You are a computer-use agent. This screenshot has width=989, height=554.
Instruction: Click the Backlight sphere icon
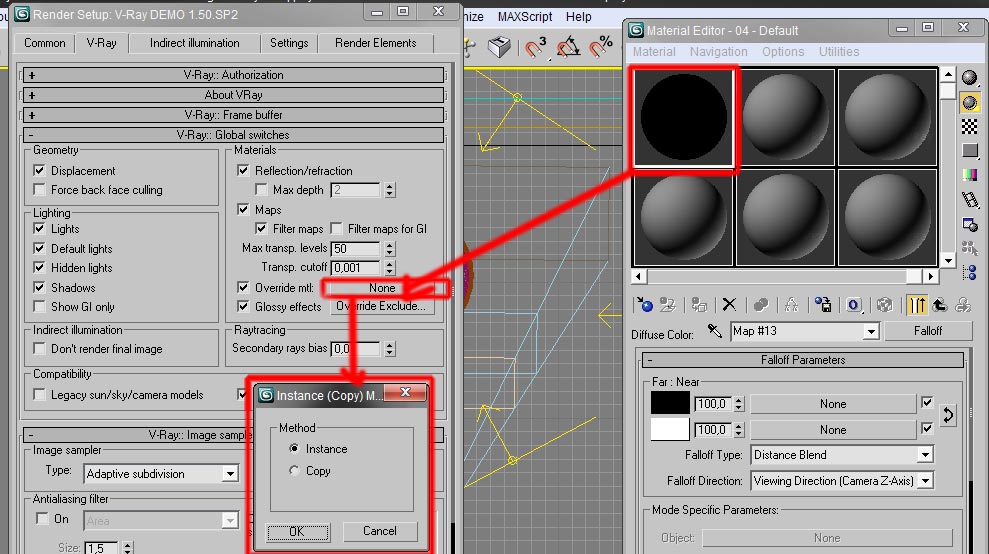(969, 103)
